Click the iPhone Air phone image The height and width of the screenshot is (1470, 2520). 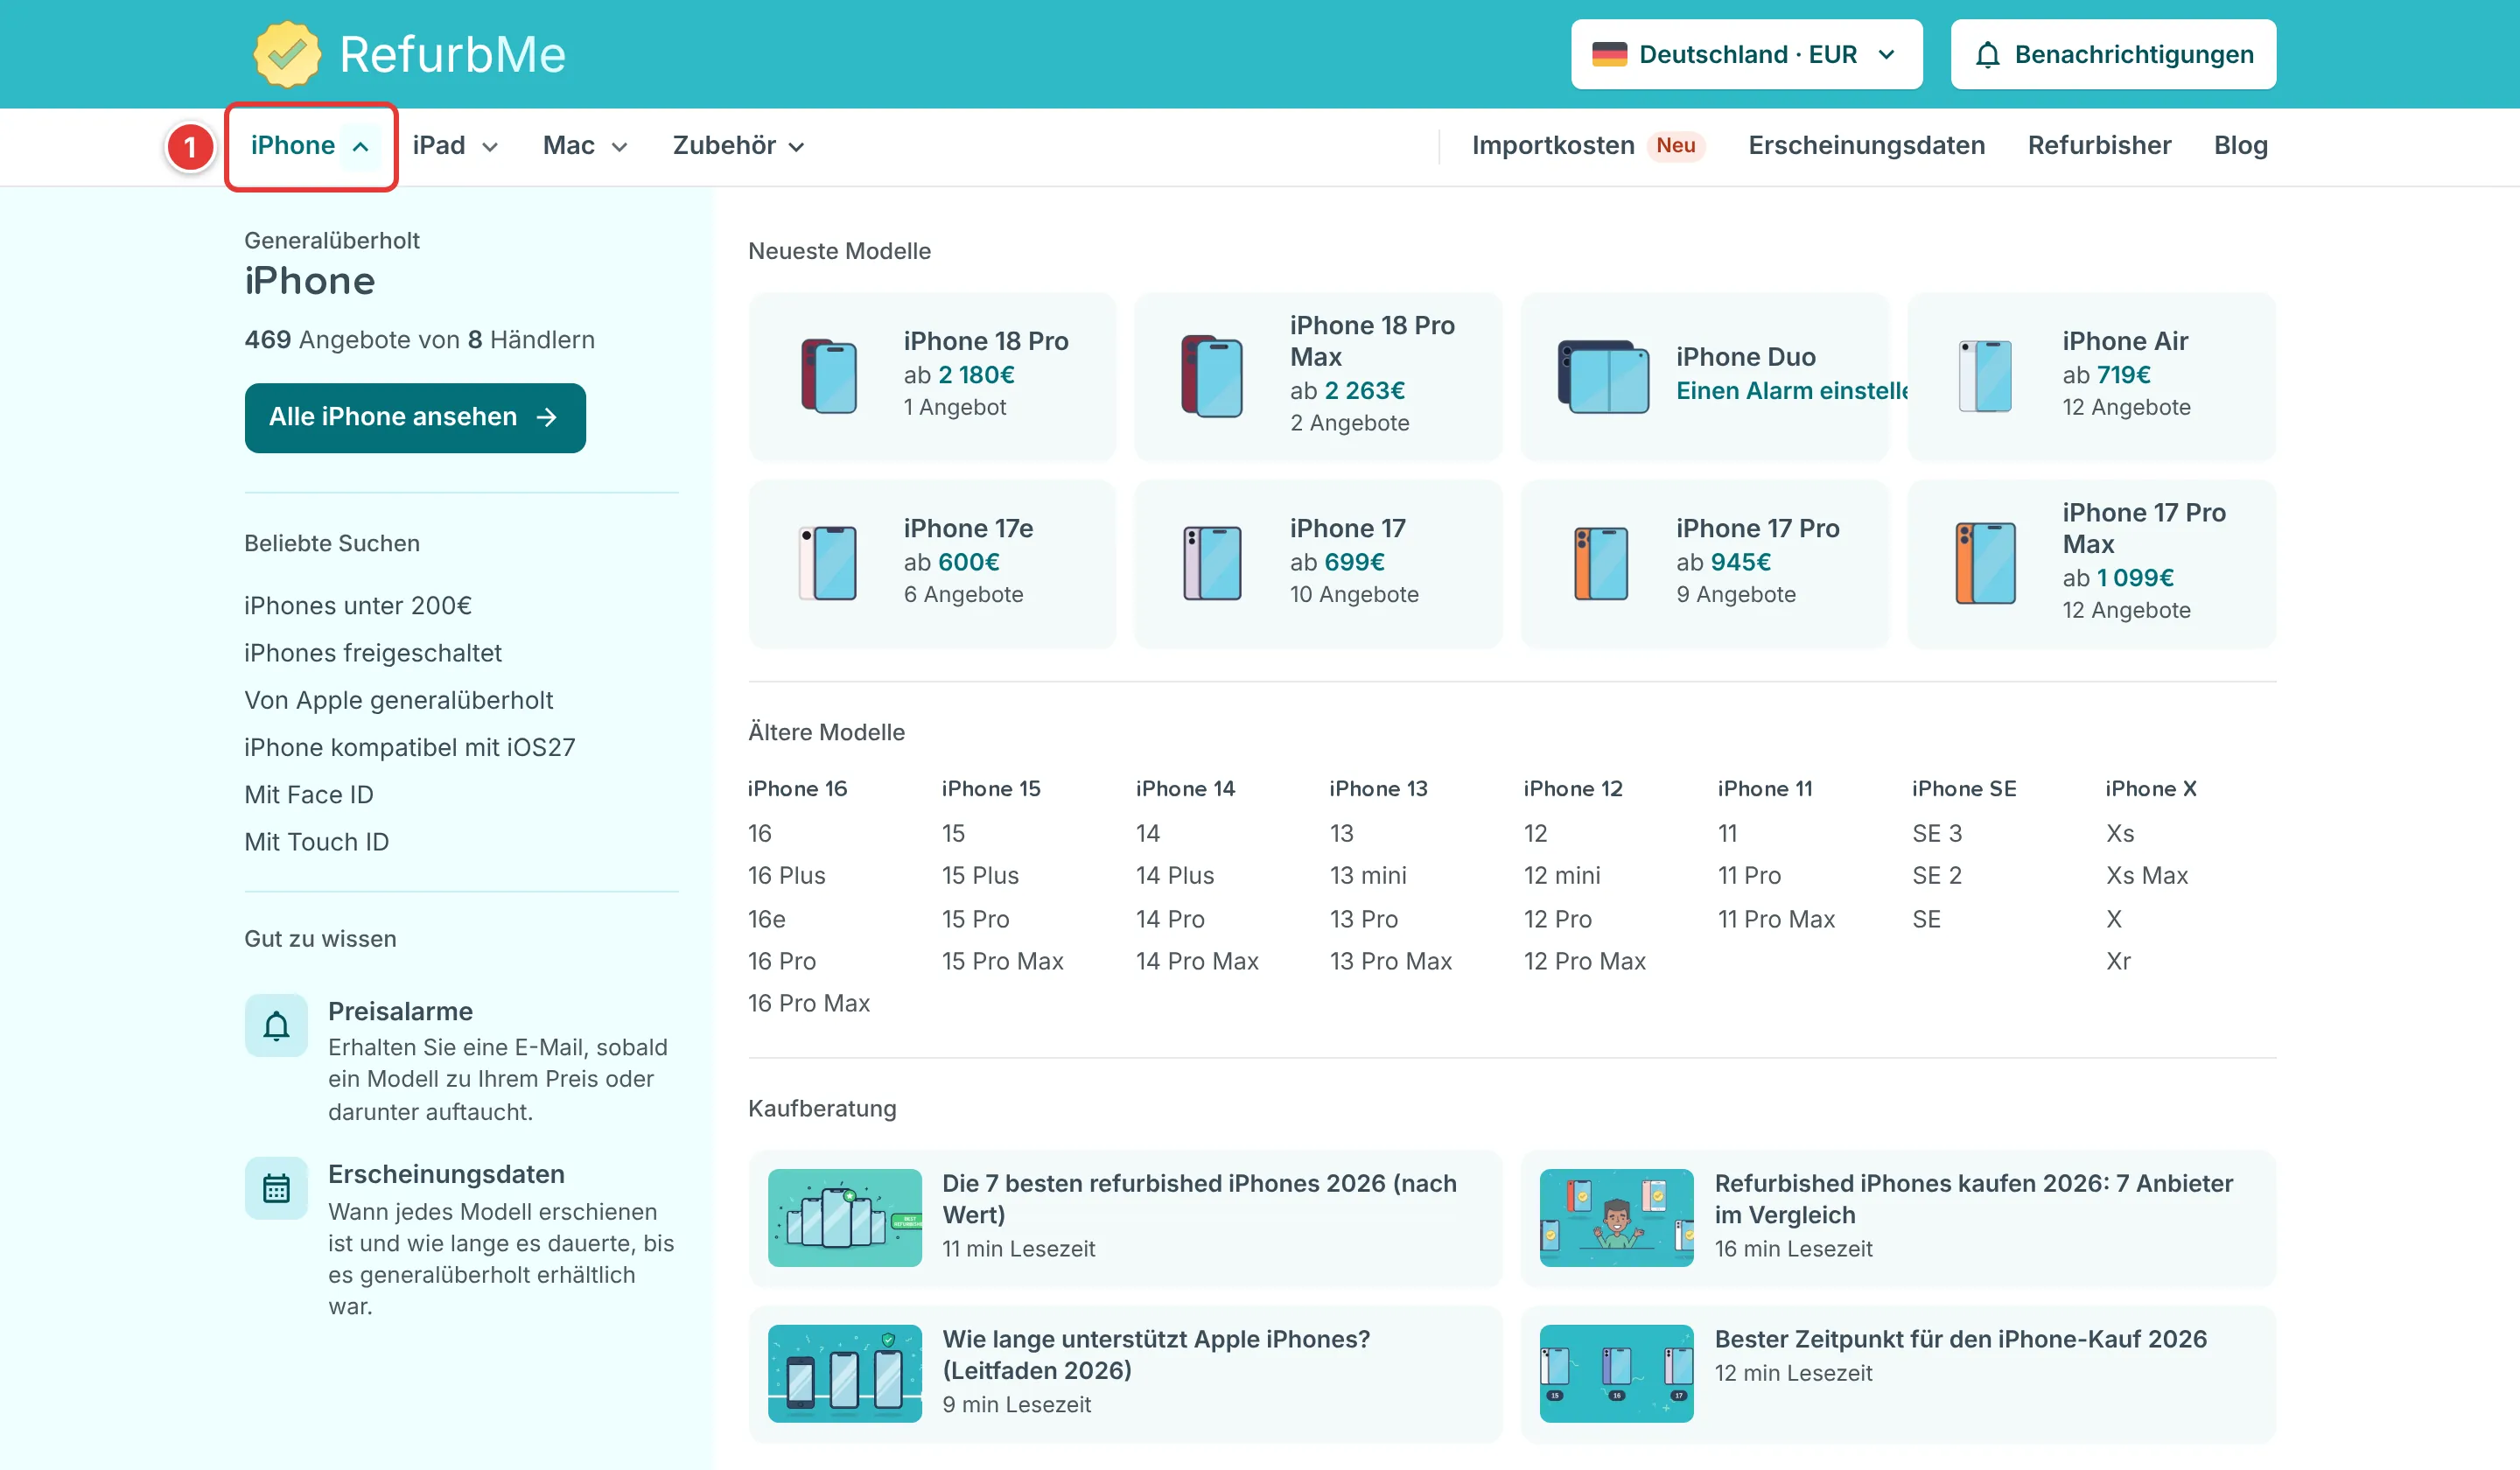[1985, 376]
